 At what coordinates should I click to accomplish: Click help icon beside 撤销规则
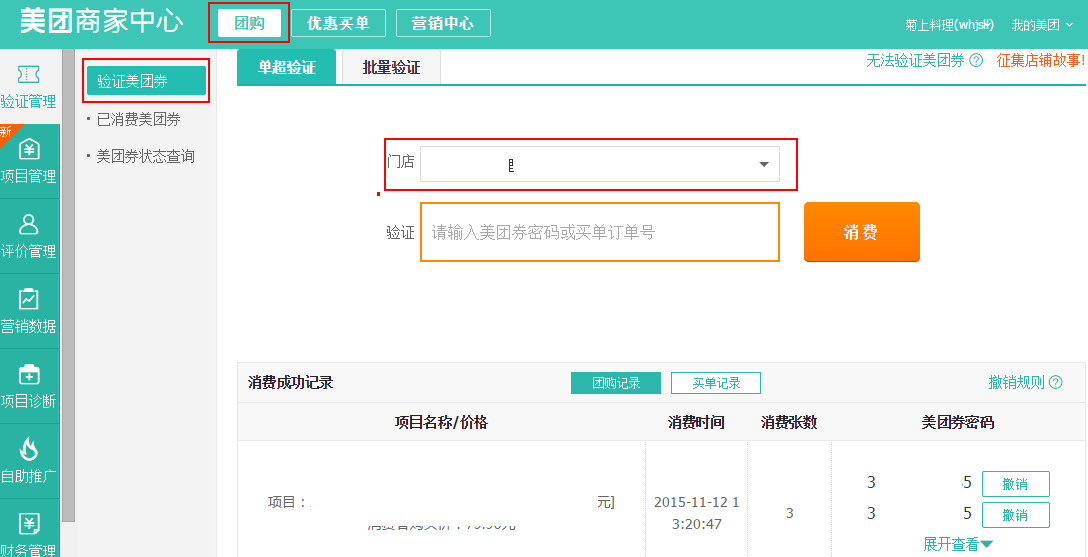click(x=1055, y=382)
